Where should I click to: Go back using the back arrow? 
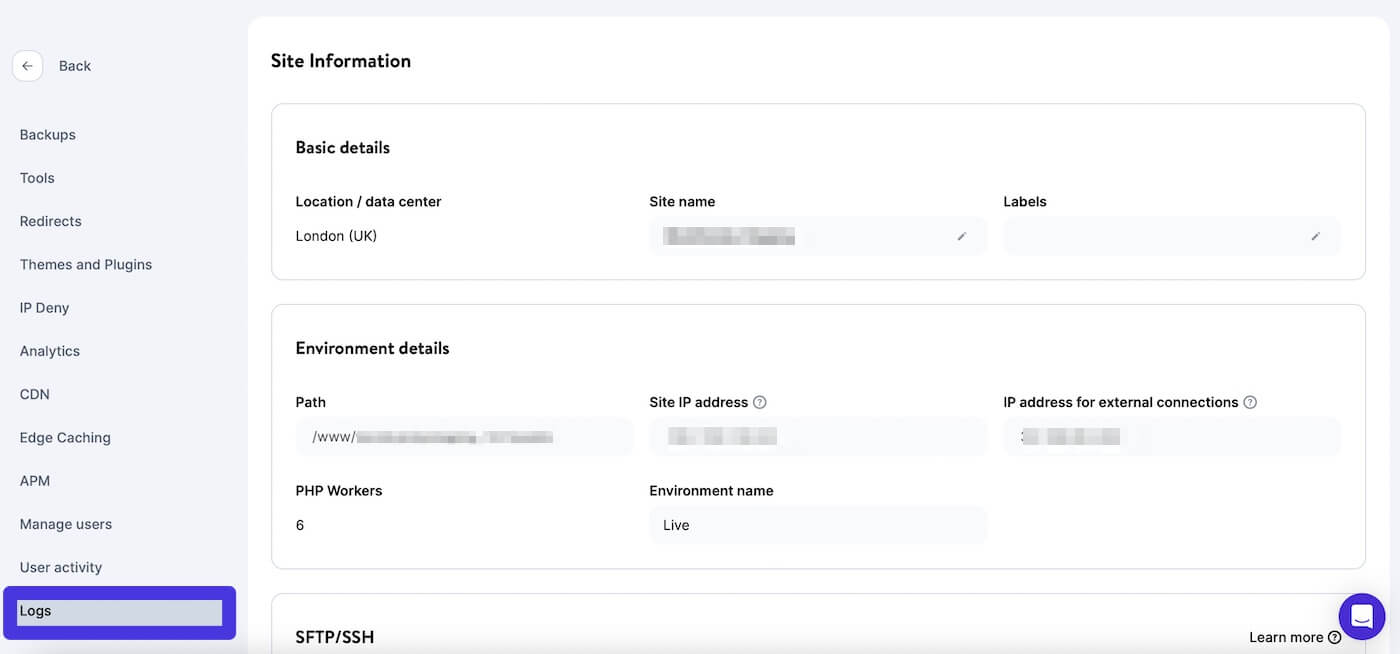[27, 65]
